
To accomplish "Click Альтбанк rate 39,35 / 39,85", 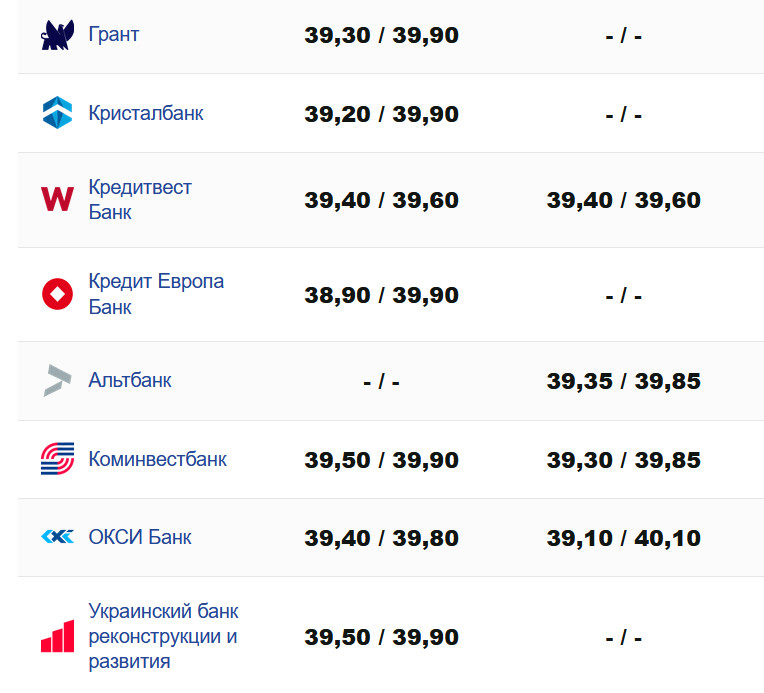I will (623, 381).
